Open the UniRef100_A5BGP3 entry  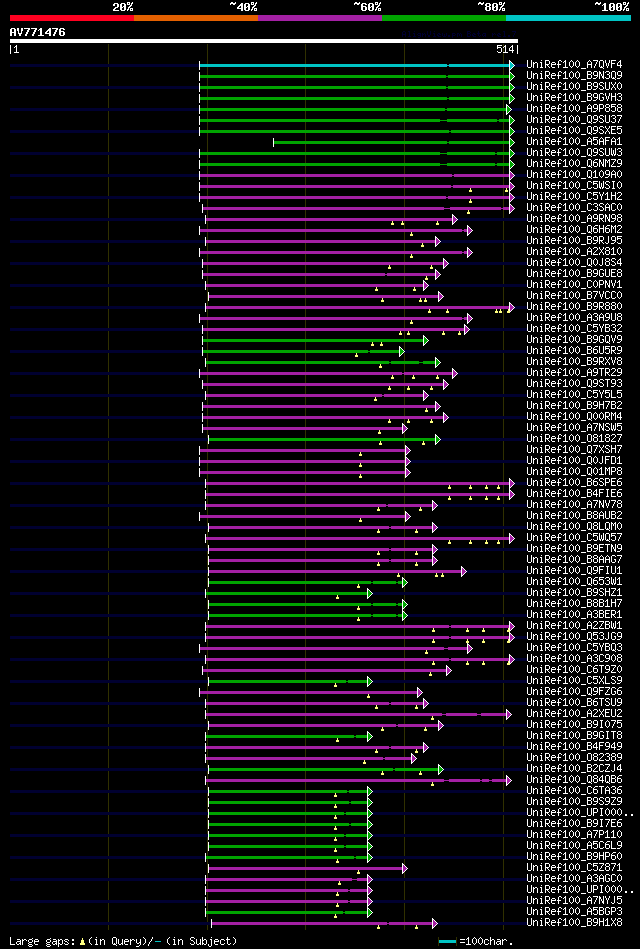[575, 911]
